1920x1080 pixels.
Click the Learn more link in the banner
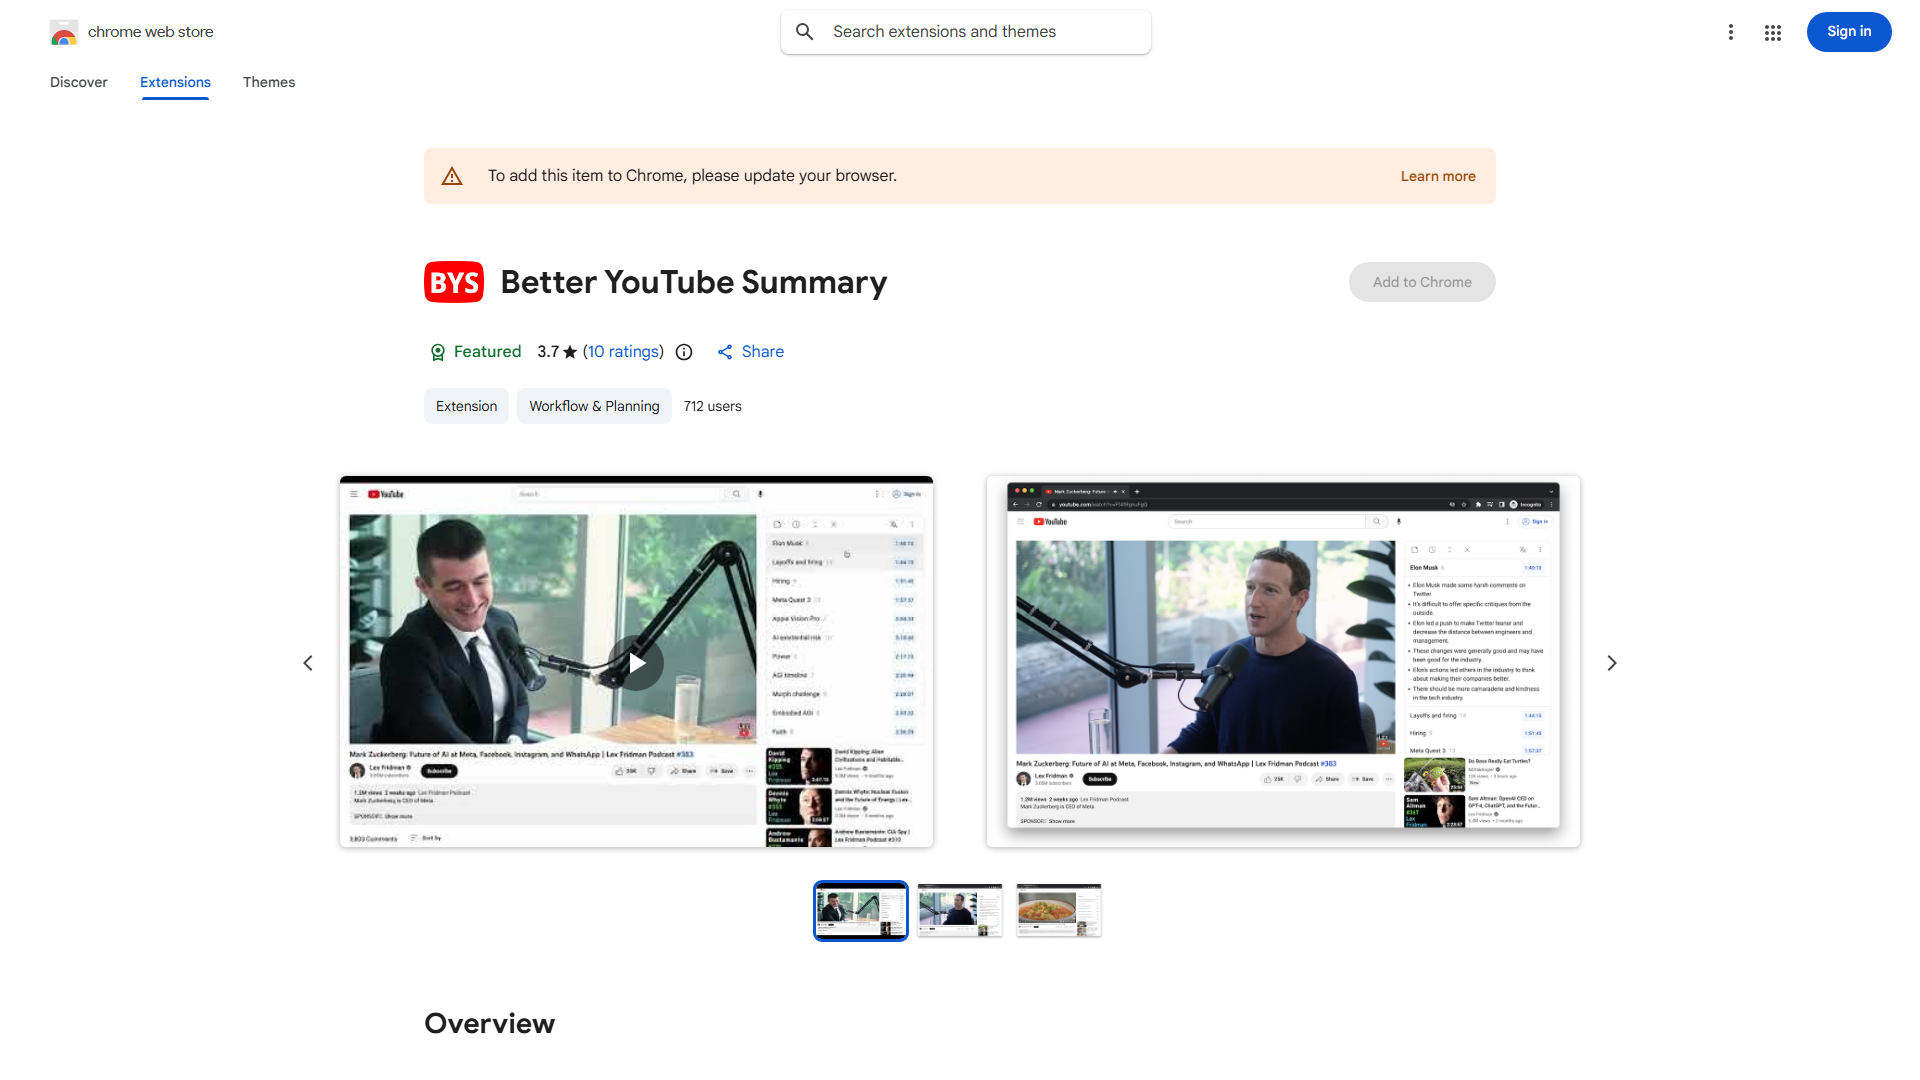point(1437,175)
